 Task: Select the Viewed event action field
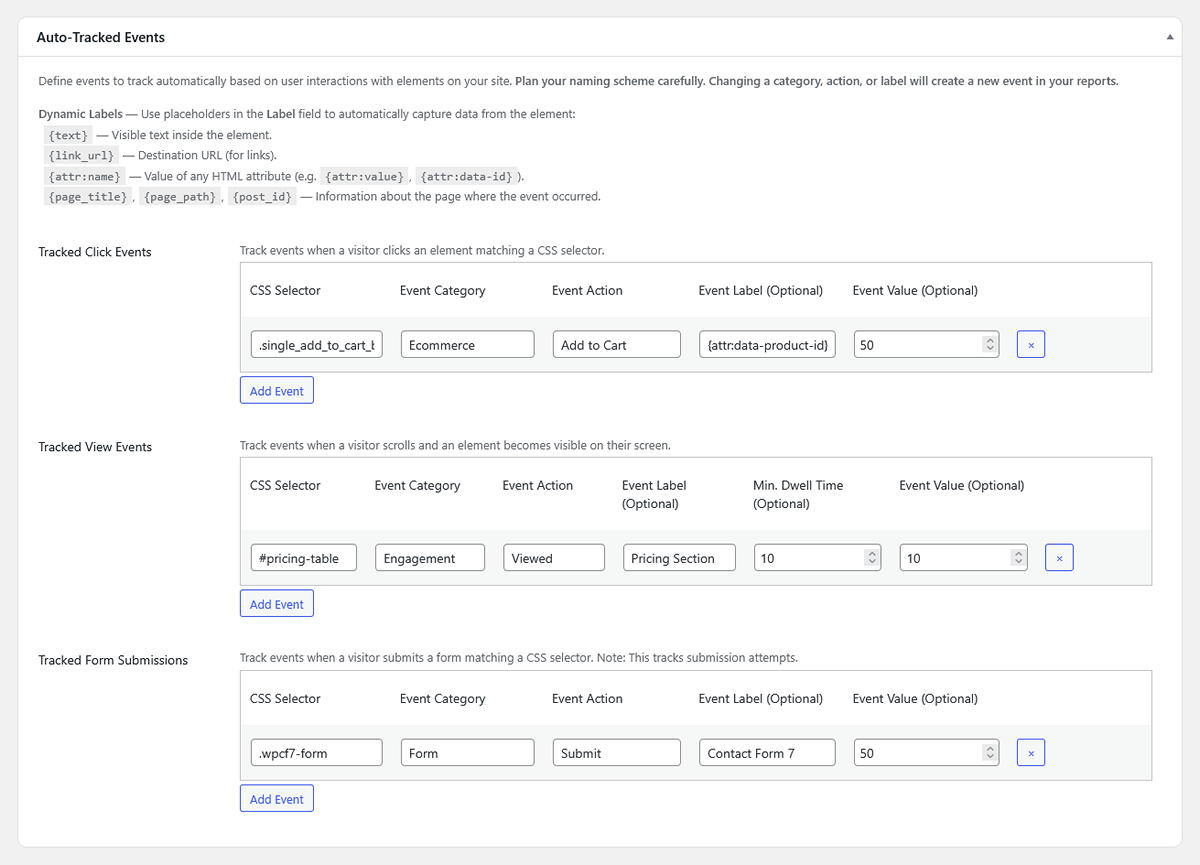coord(553,557)
